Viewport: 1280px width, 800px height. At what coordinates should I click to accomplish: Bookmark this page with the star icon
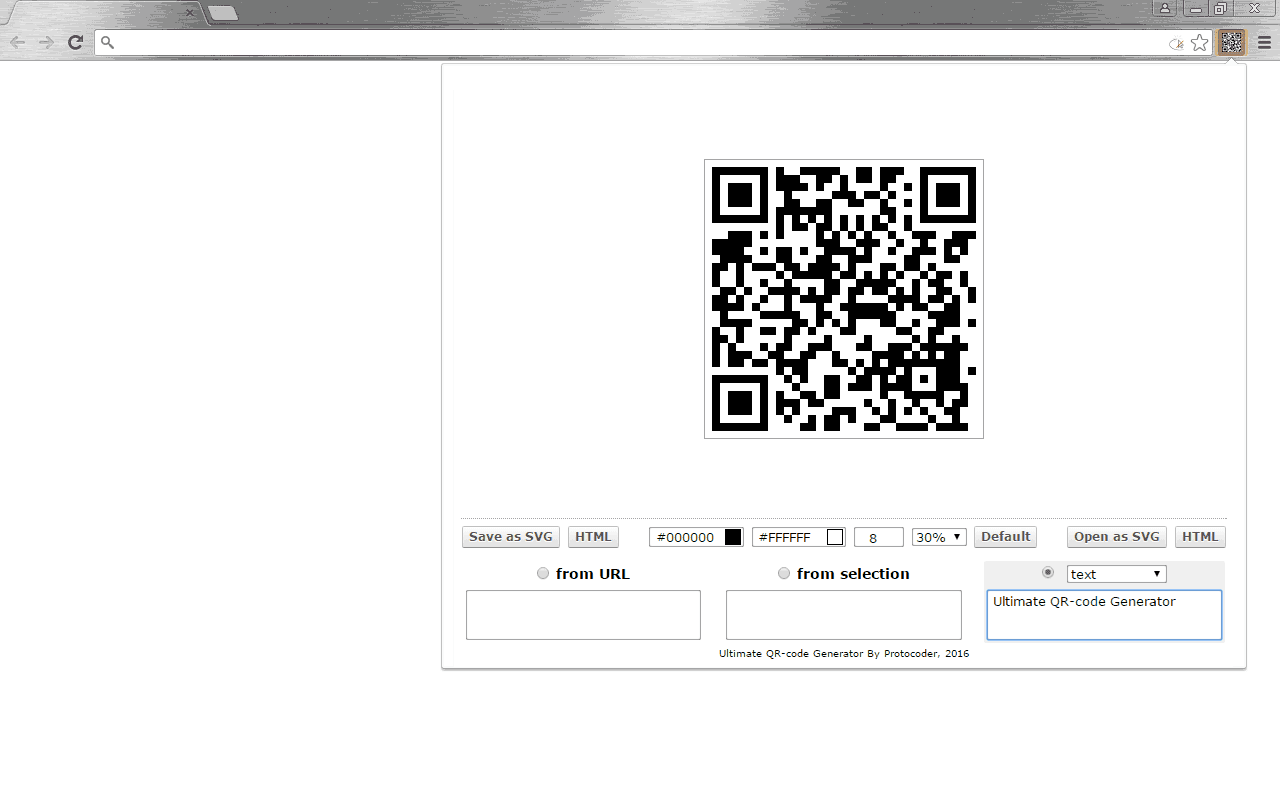[1199, 43]
